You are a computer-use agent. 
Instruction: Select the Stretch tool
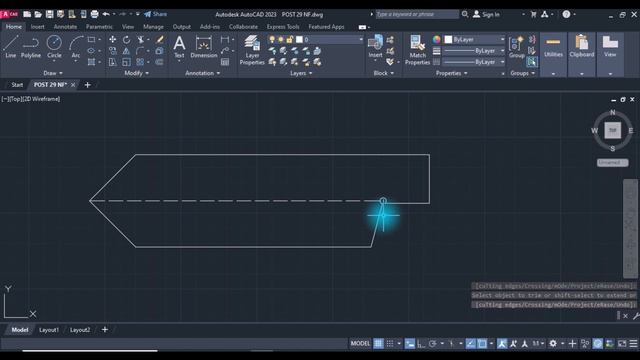pos(112,62)
